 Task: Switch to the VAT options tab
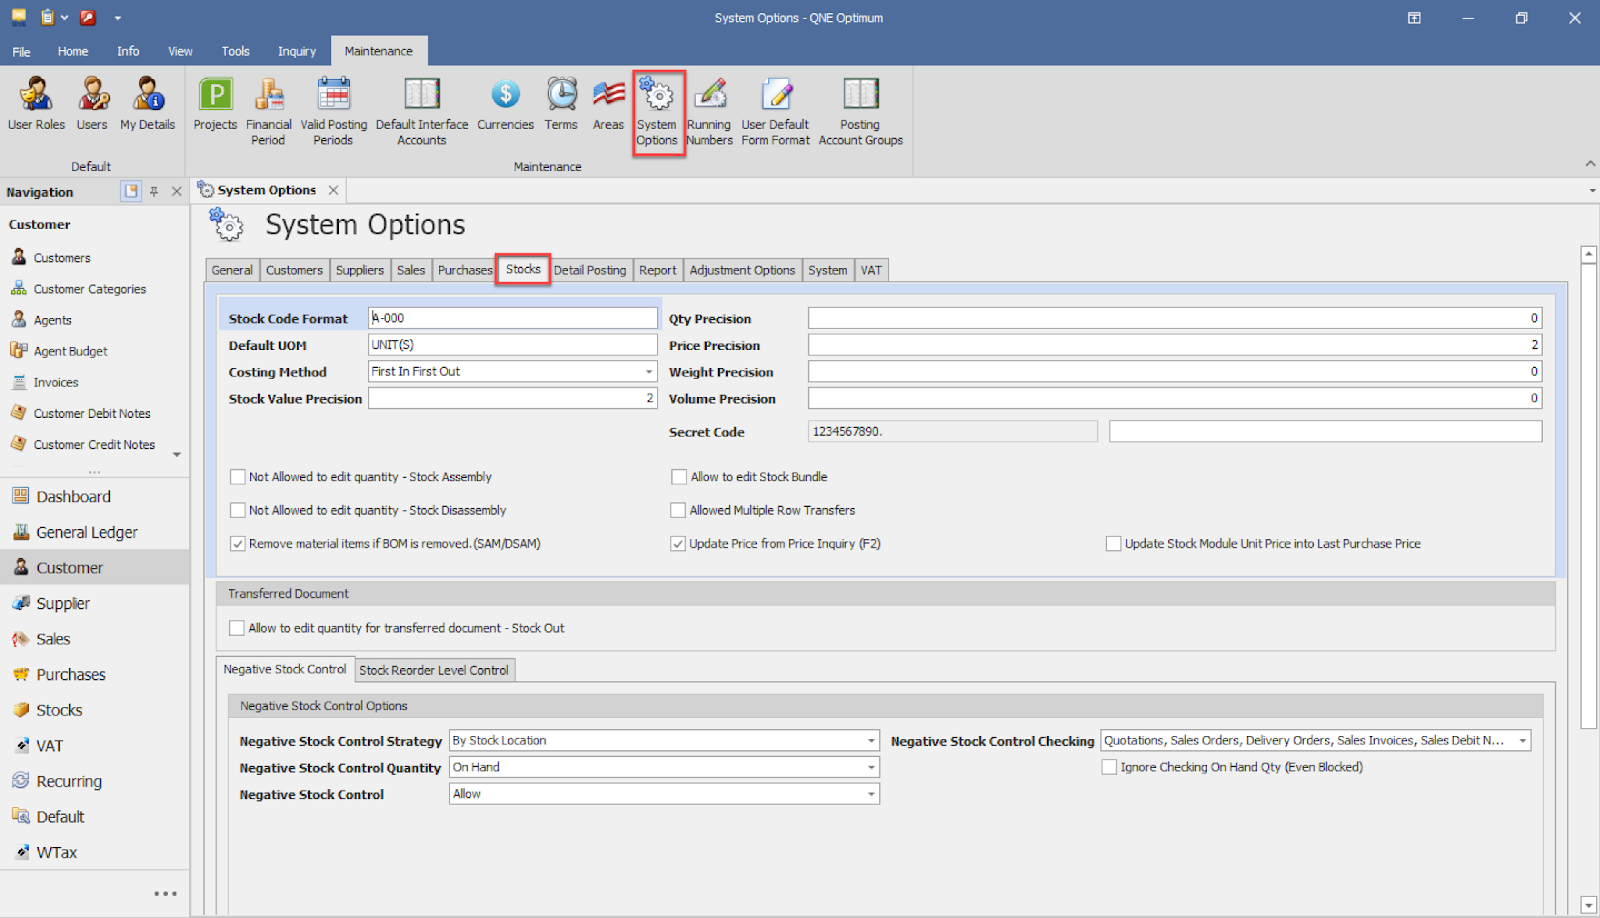coord(871,270)
